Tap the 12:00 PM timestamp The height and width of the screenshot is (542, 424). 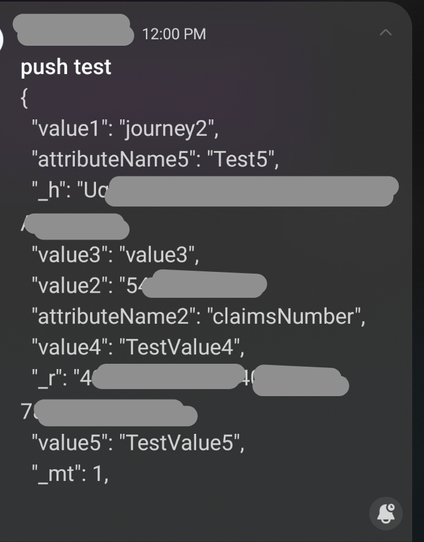point(174,34)
